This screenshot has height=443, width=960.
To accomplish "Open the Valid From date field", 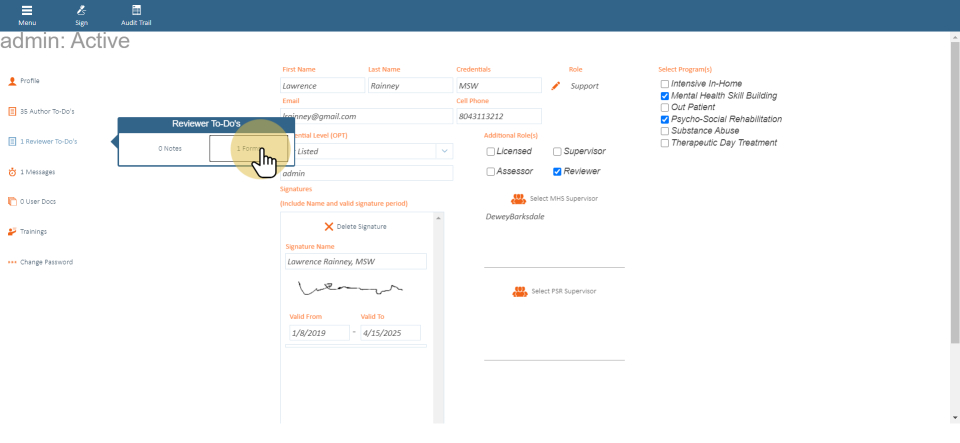I will (318, 333).
